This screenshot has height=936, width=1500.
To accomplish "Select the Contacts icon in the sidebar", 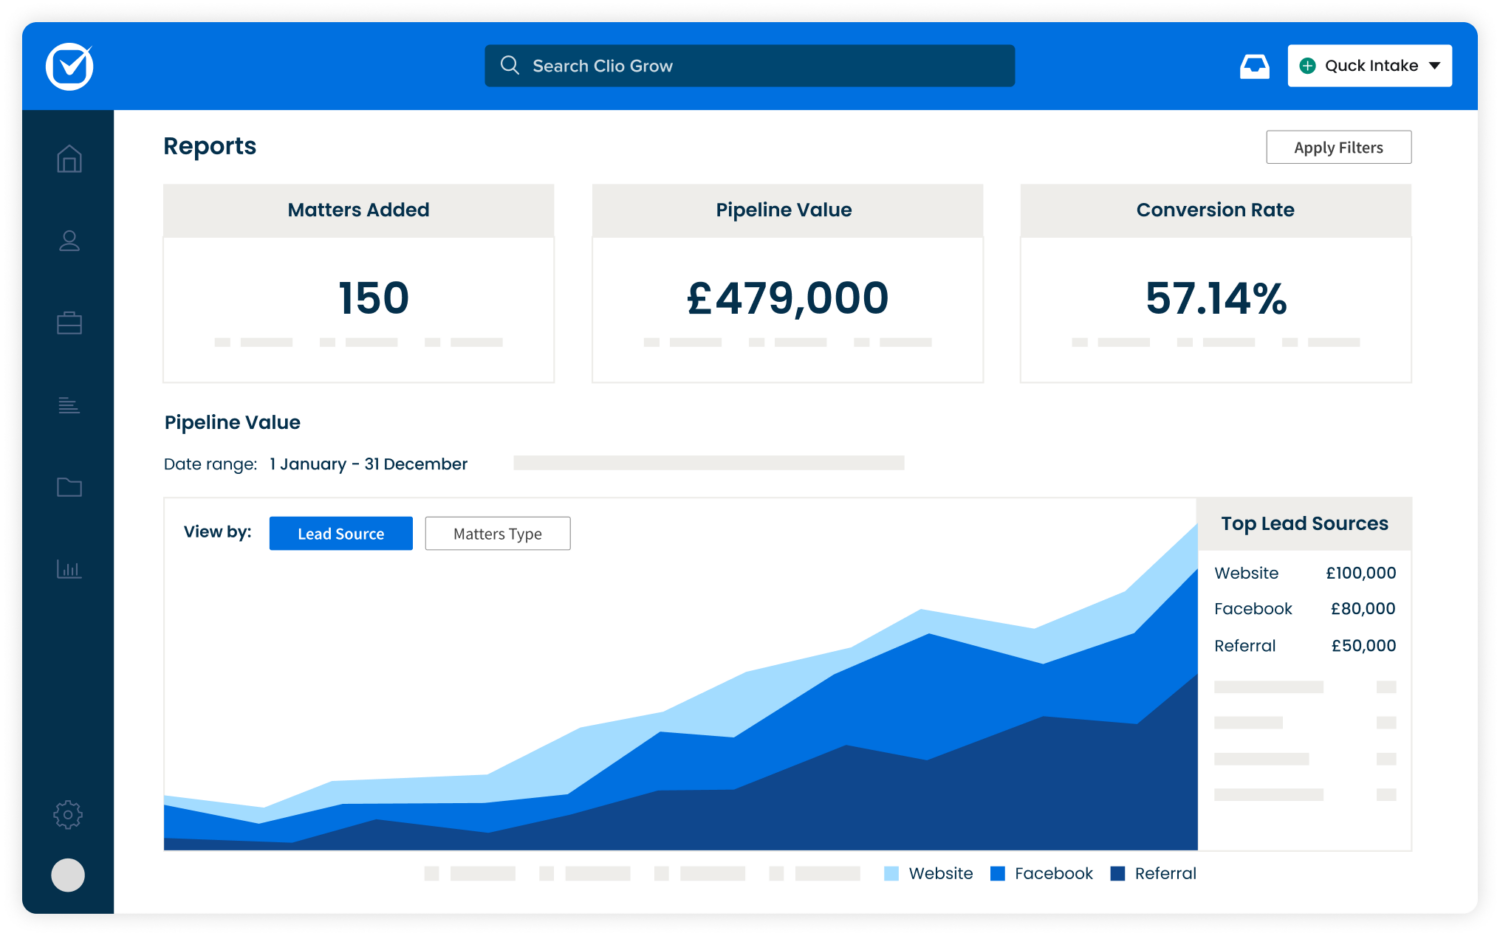I will click(x=68, y=240).
